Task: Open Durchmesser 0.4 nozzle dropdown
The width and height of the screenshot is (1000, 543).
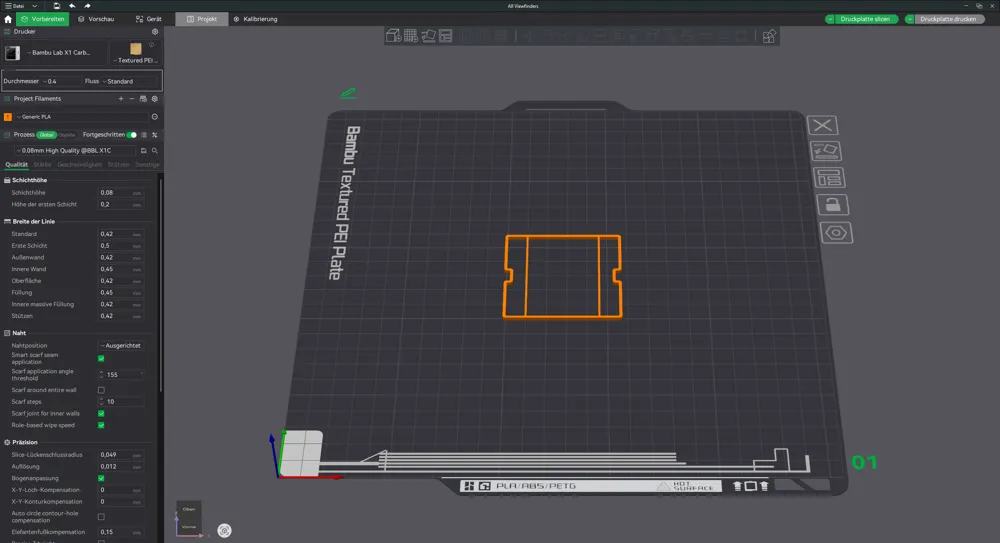Action: tap(61, 81)
